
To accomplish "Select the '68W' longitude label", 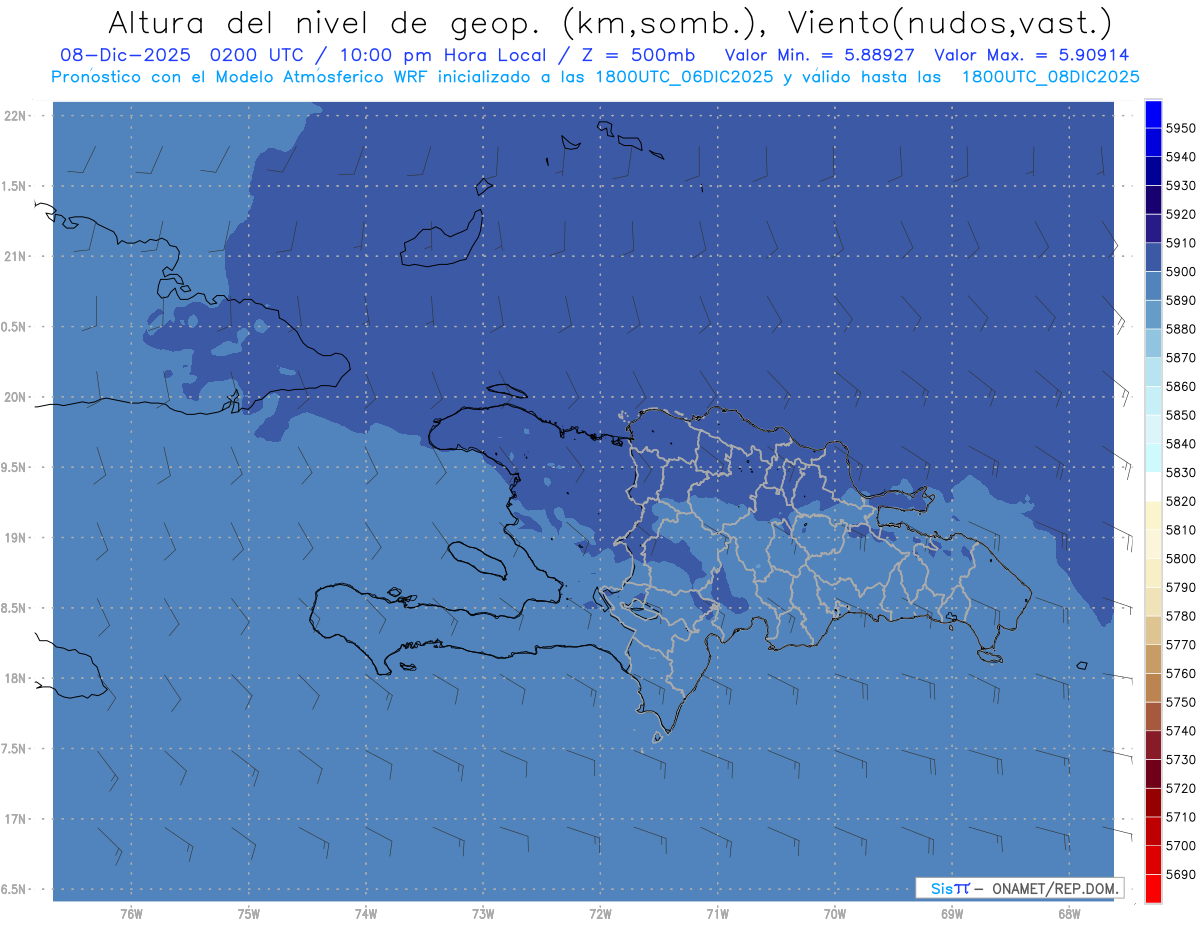I will (x=1068, y=914).
